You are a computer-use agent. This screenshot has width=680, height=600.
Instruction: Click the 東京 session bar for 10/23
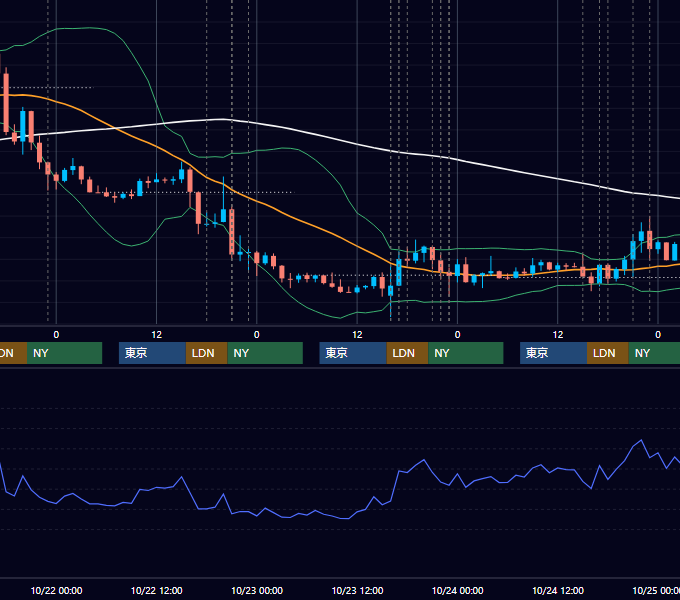tap(353, 353)
